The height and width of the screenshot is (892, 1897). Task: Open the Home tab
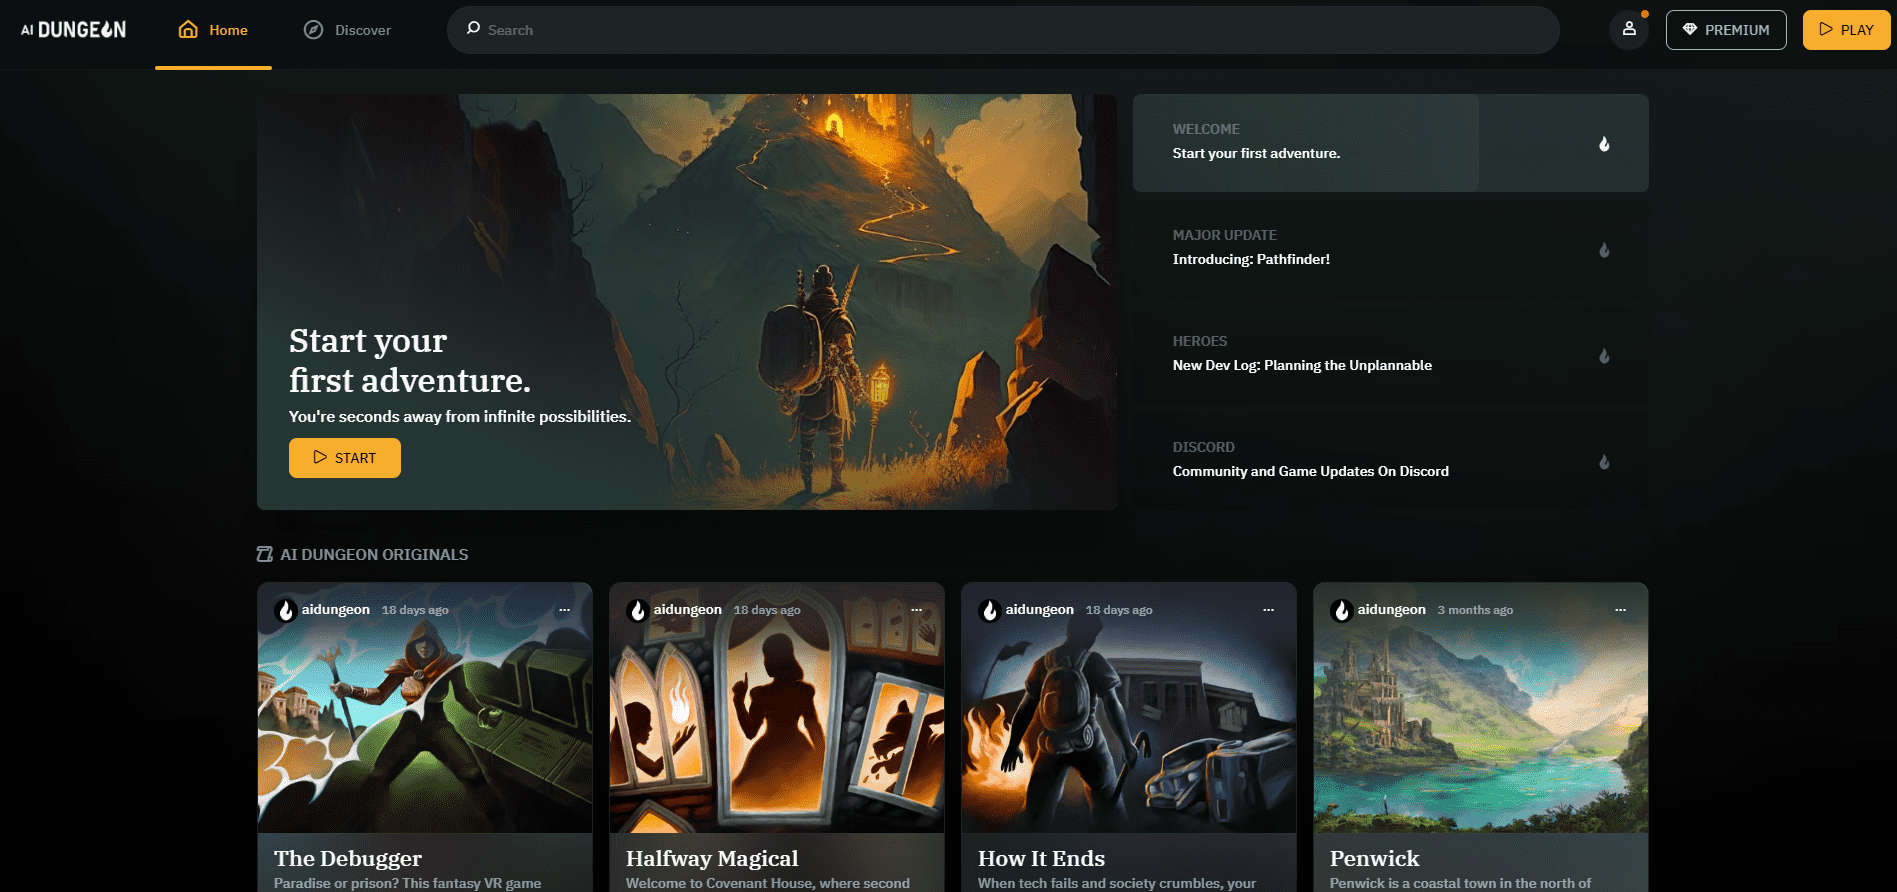[x=213, y=30]
